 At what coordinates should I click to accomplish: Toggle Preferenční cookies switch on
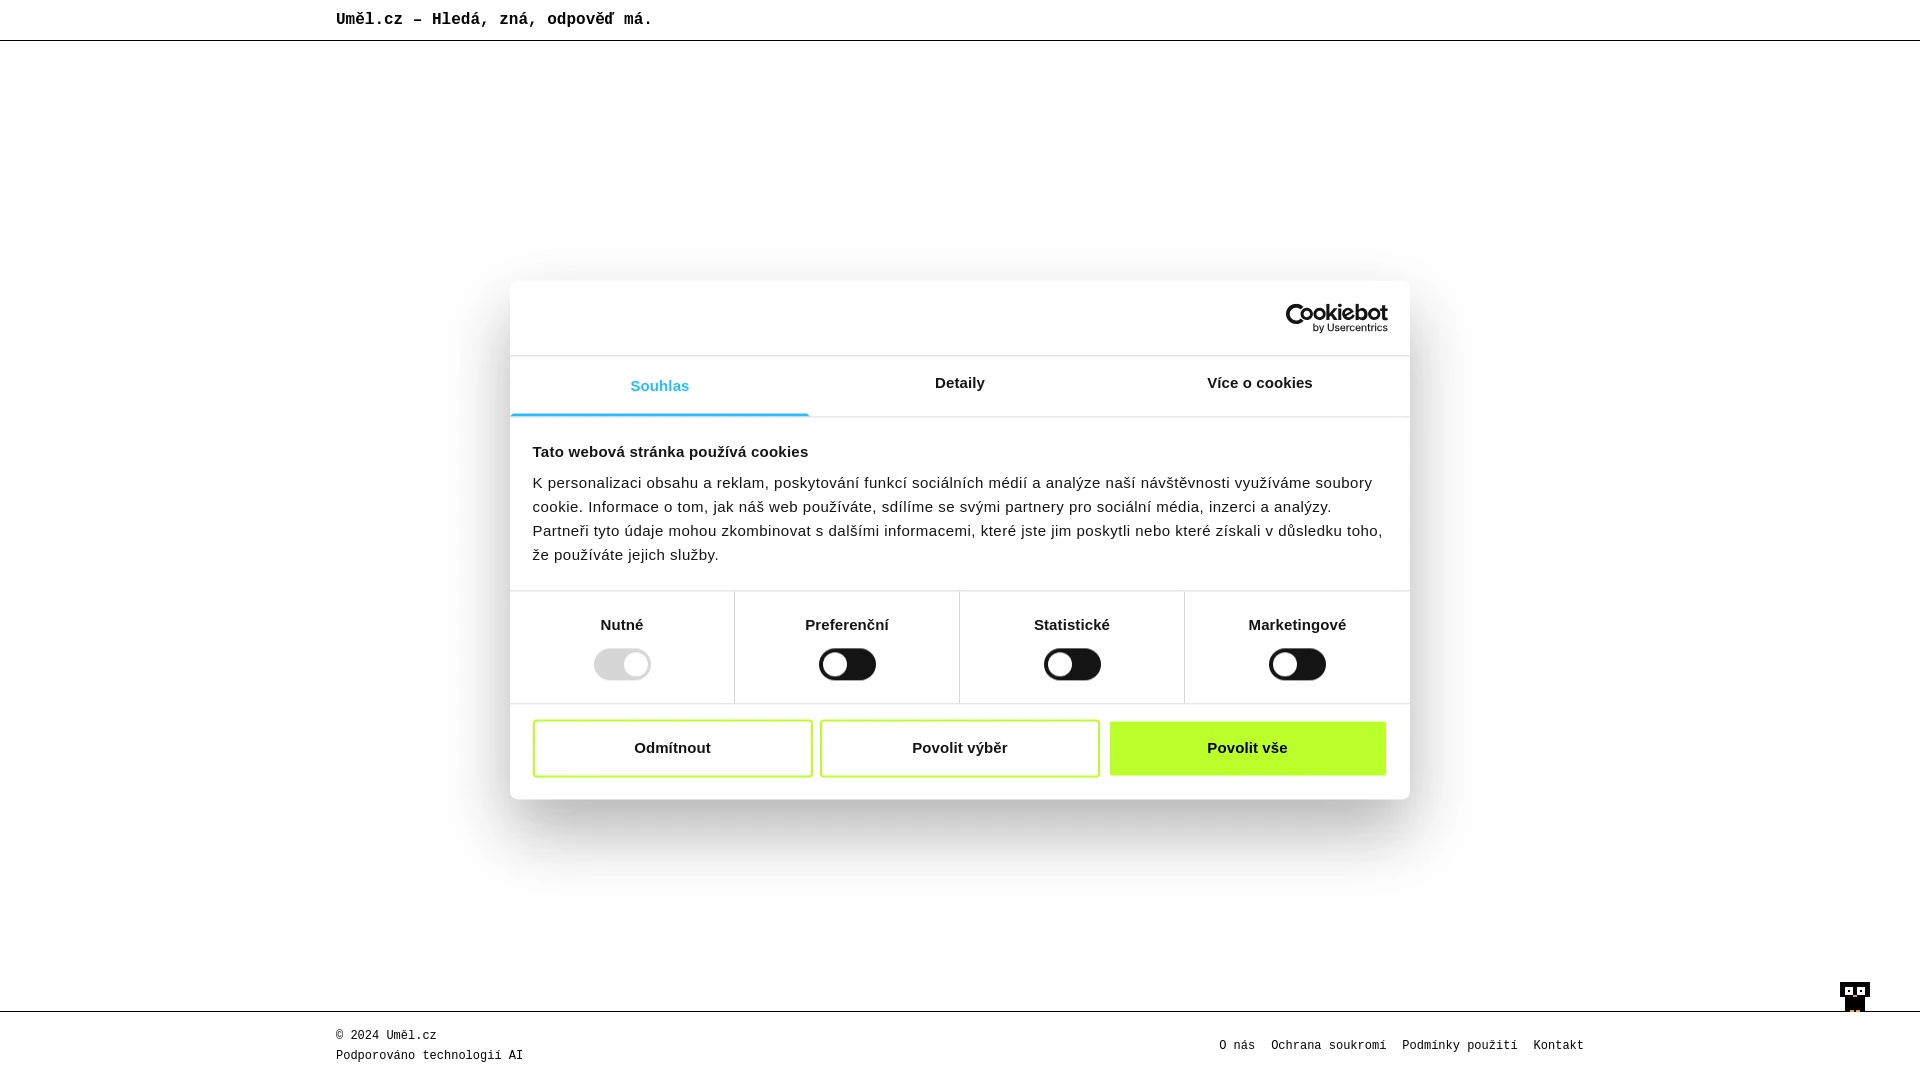847,663
